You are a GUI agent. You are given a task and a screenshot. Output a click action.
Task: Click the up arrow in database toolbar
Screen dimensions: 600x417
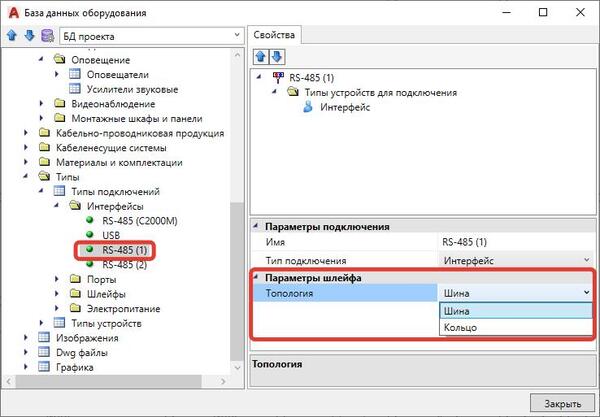click(11, 37)
